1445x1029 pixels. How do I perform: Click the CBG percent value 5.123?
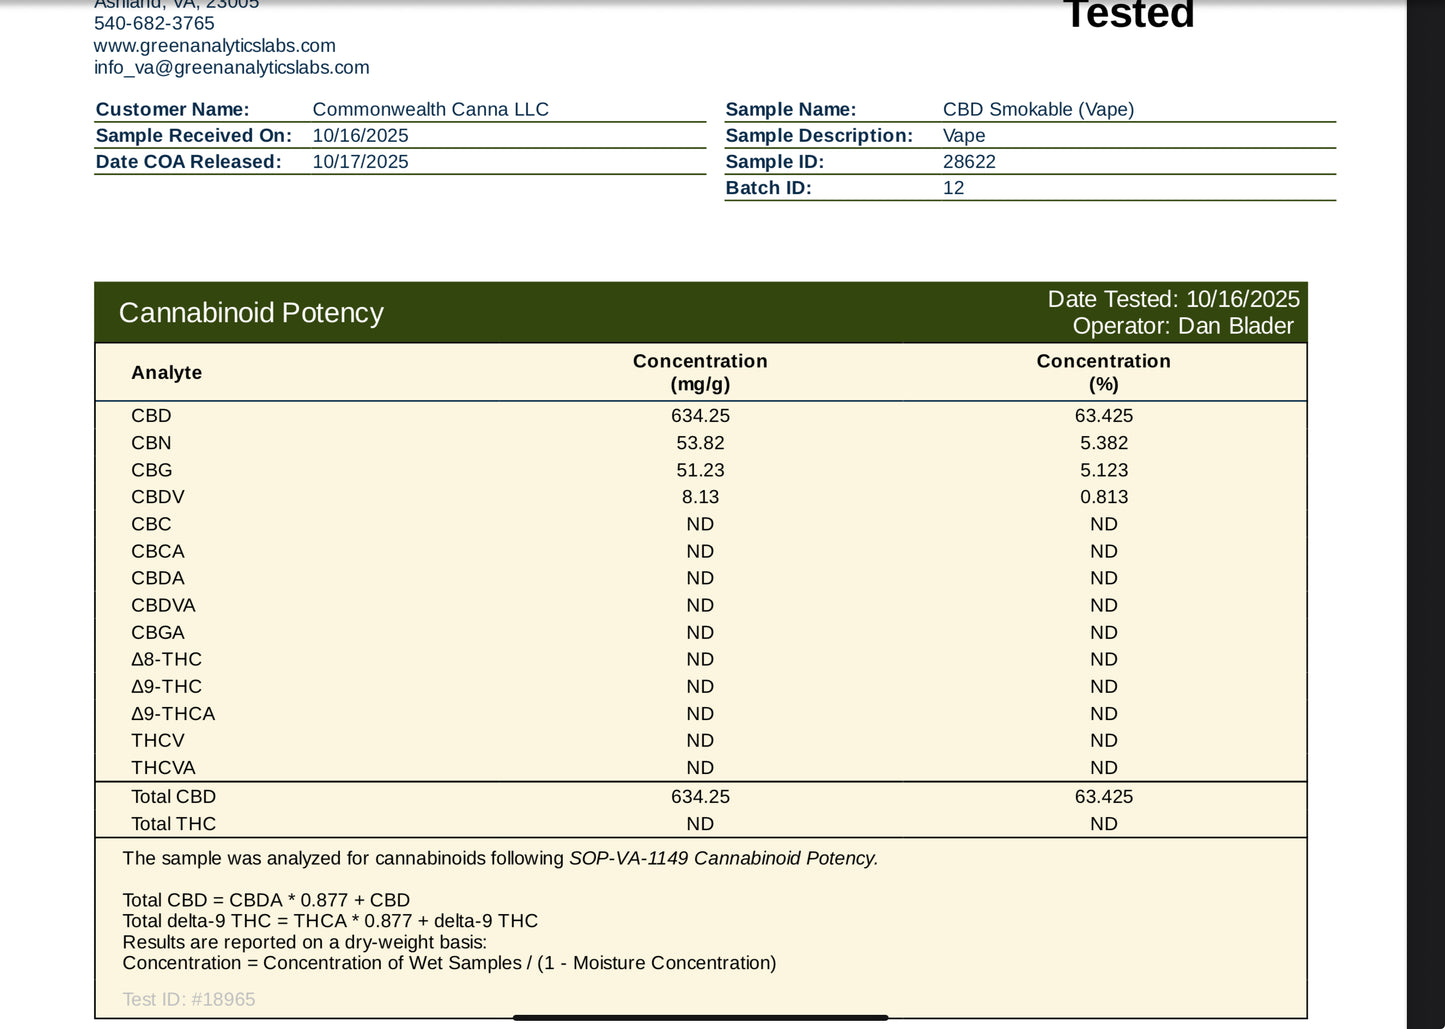coord(1103,470)
